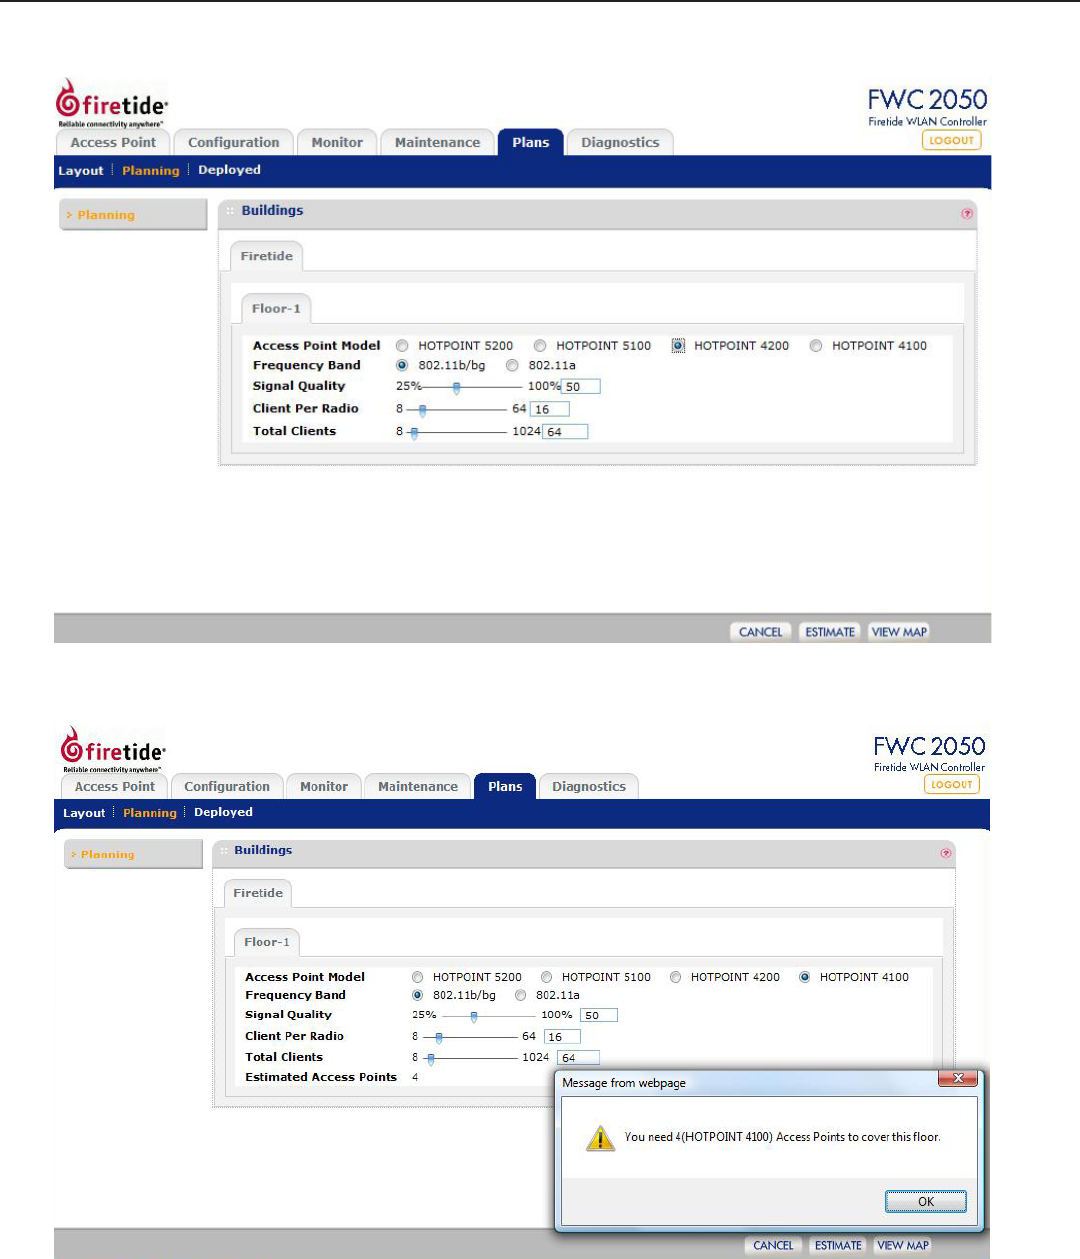This screenshot has height=1259, width=1080.
Task: Go to Layout submenu in upper screenshot
Action: tap(81, 171)
